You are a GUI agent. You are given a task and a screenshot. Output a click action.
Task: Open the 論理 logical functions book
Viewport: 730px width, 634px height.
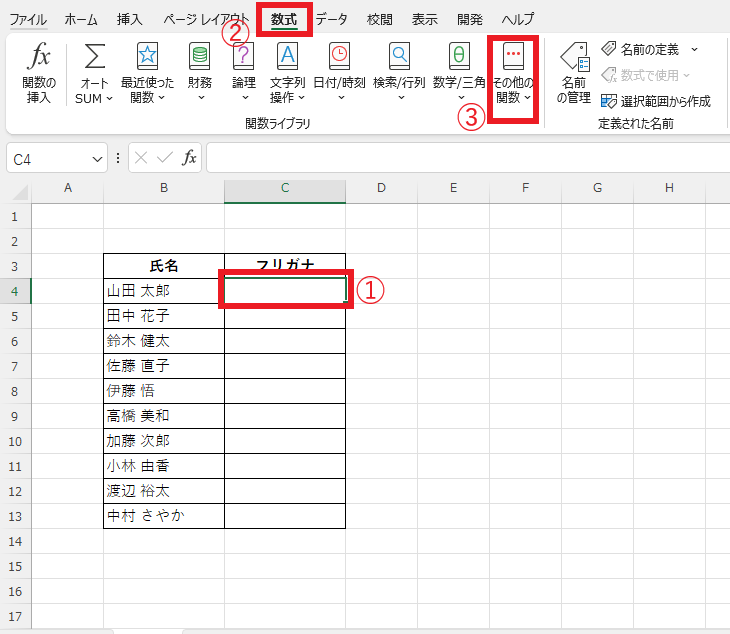click(x=243, y=55)
